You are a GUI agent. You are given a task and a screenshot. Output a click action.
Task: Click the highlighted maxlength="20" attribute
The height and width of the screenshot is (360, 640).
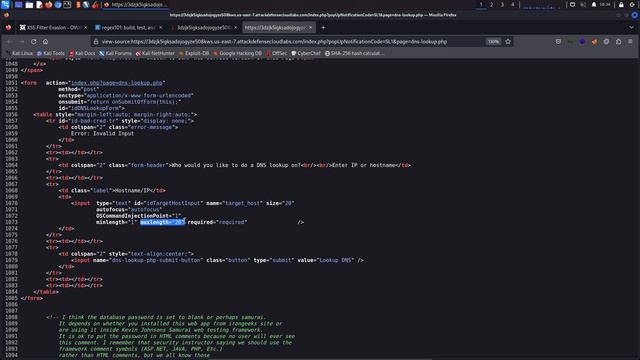pos(162,222)
